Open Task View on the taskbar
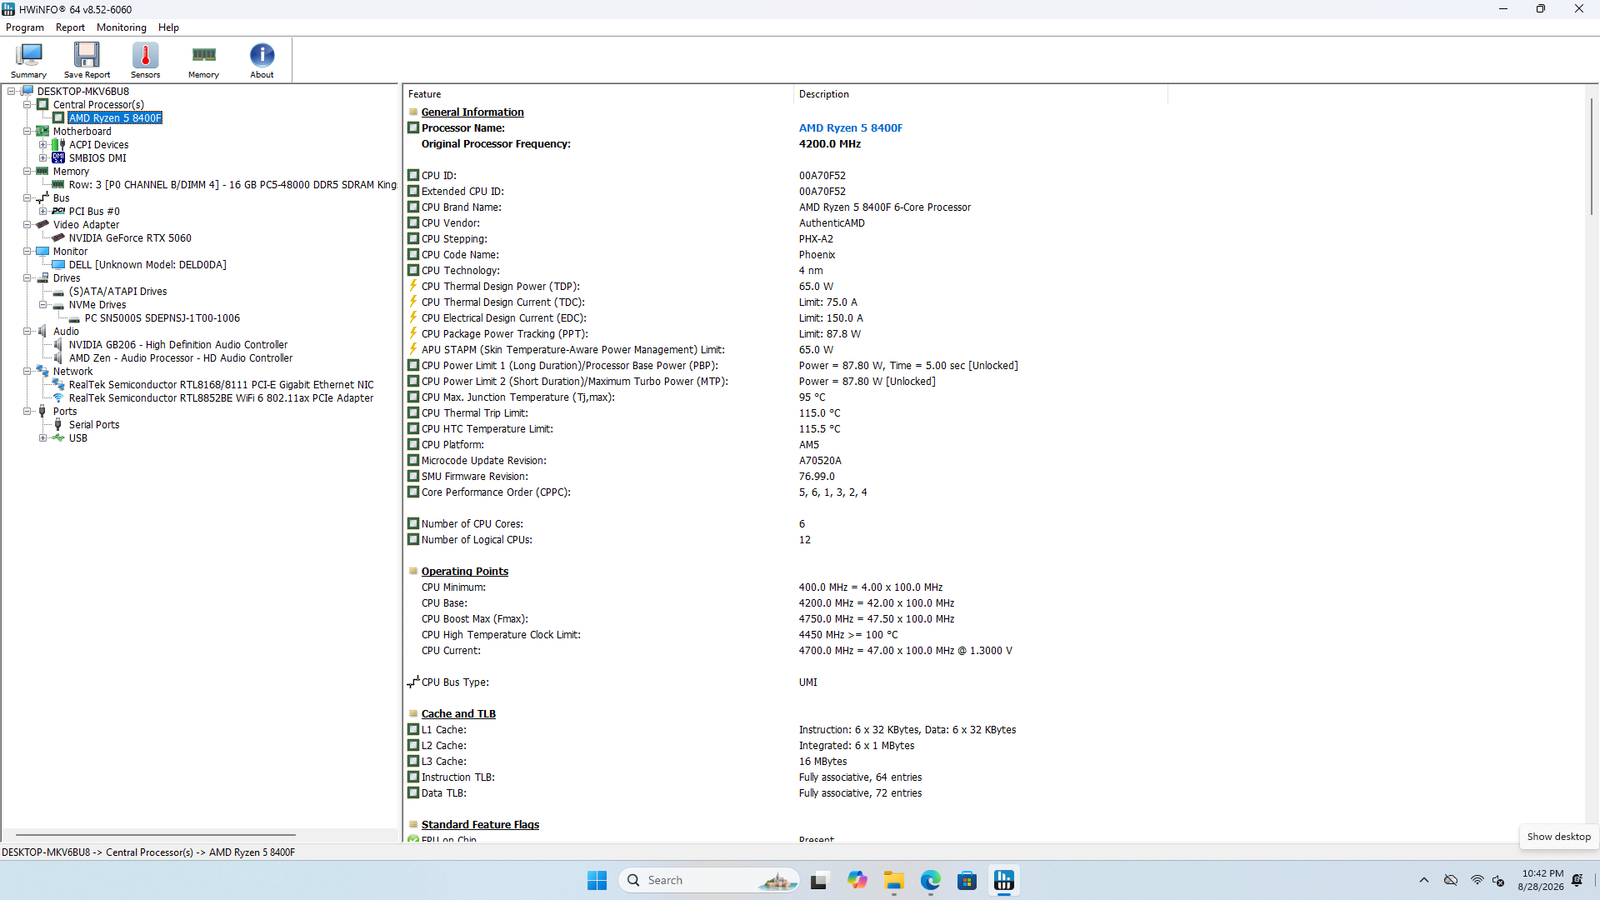1600x900 pixels. click(x=819, y=880)
